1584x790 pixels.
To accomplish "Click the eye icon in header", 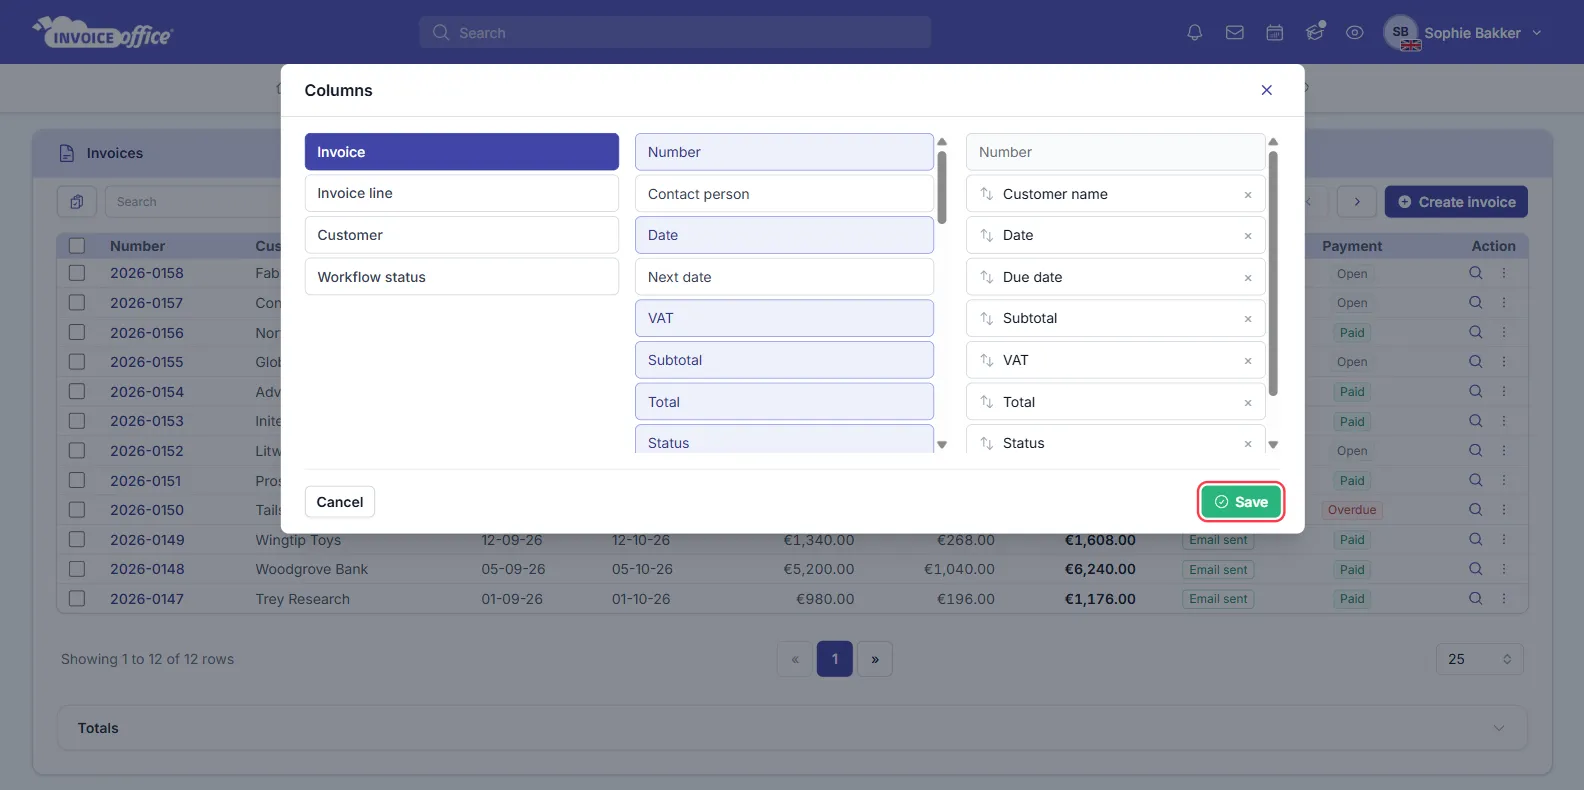I will (1354, 33).
